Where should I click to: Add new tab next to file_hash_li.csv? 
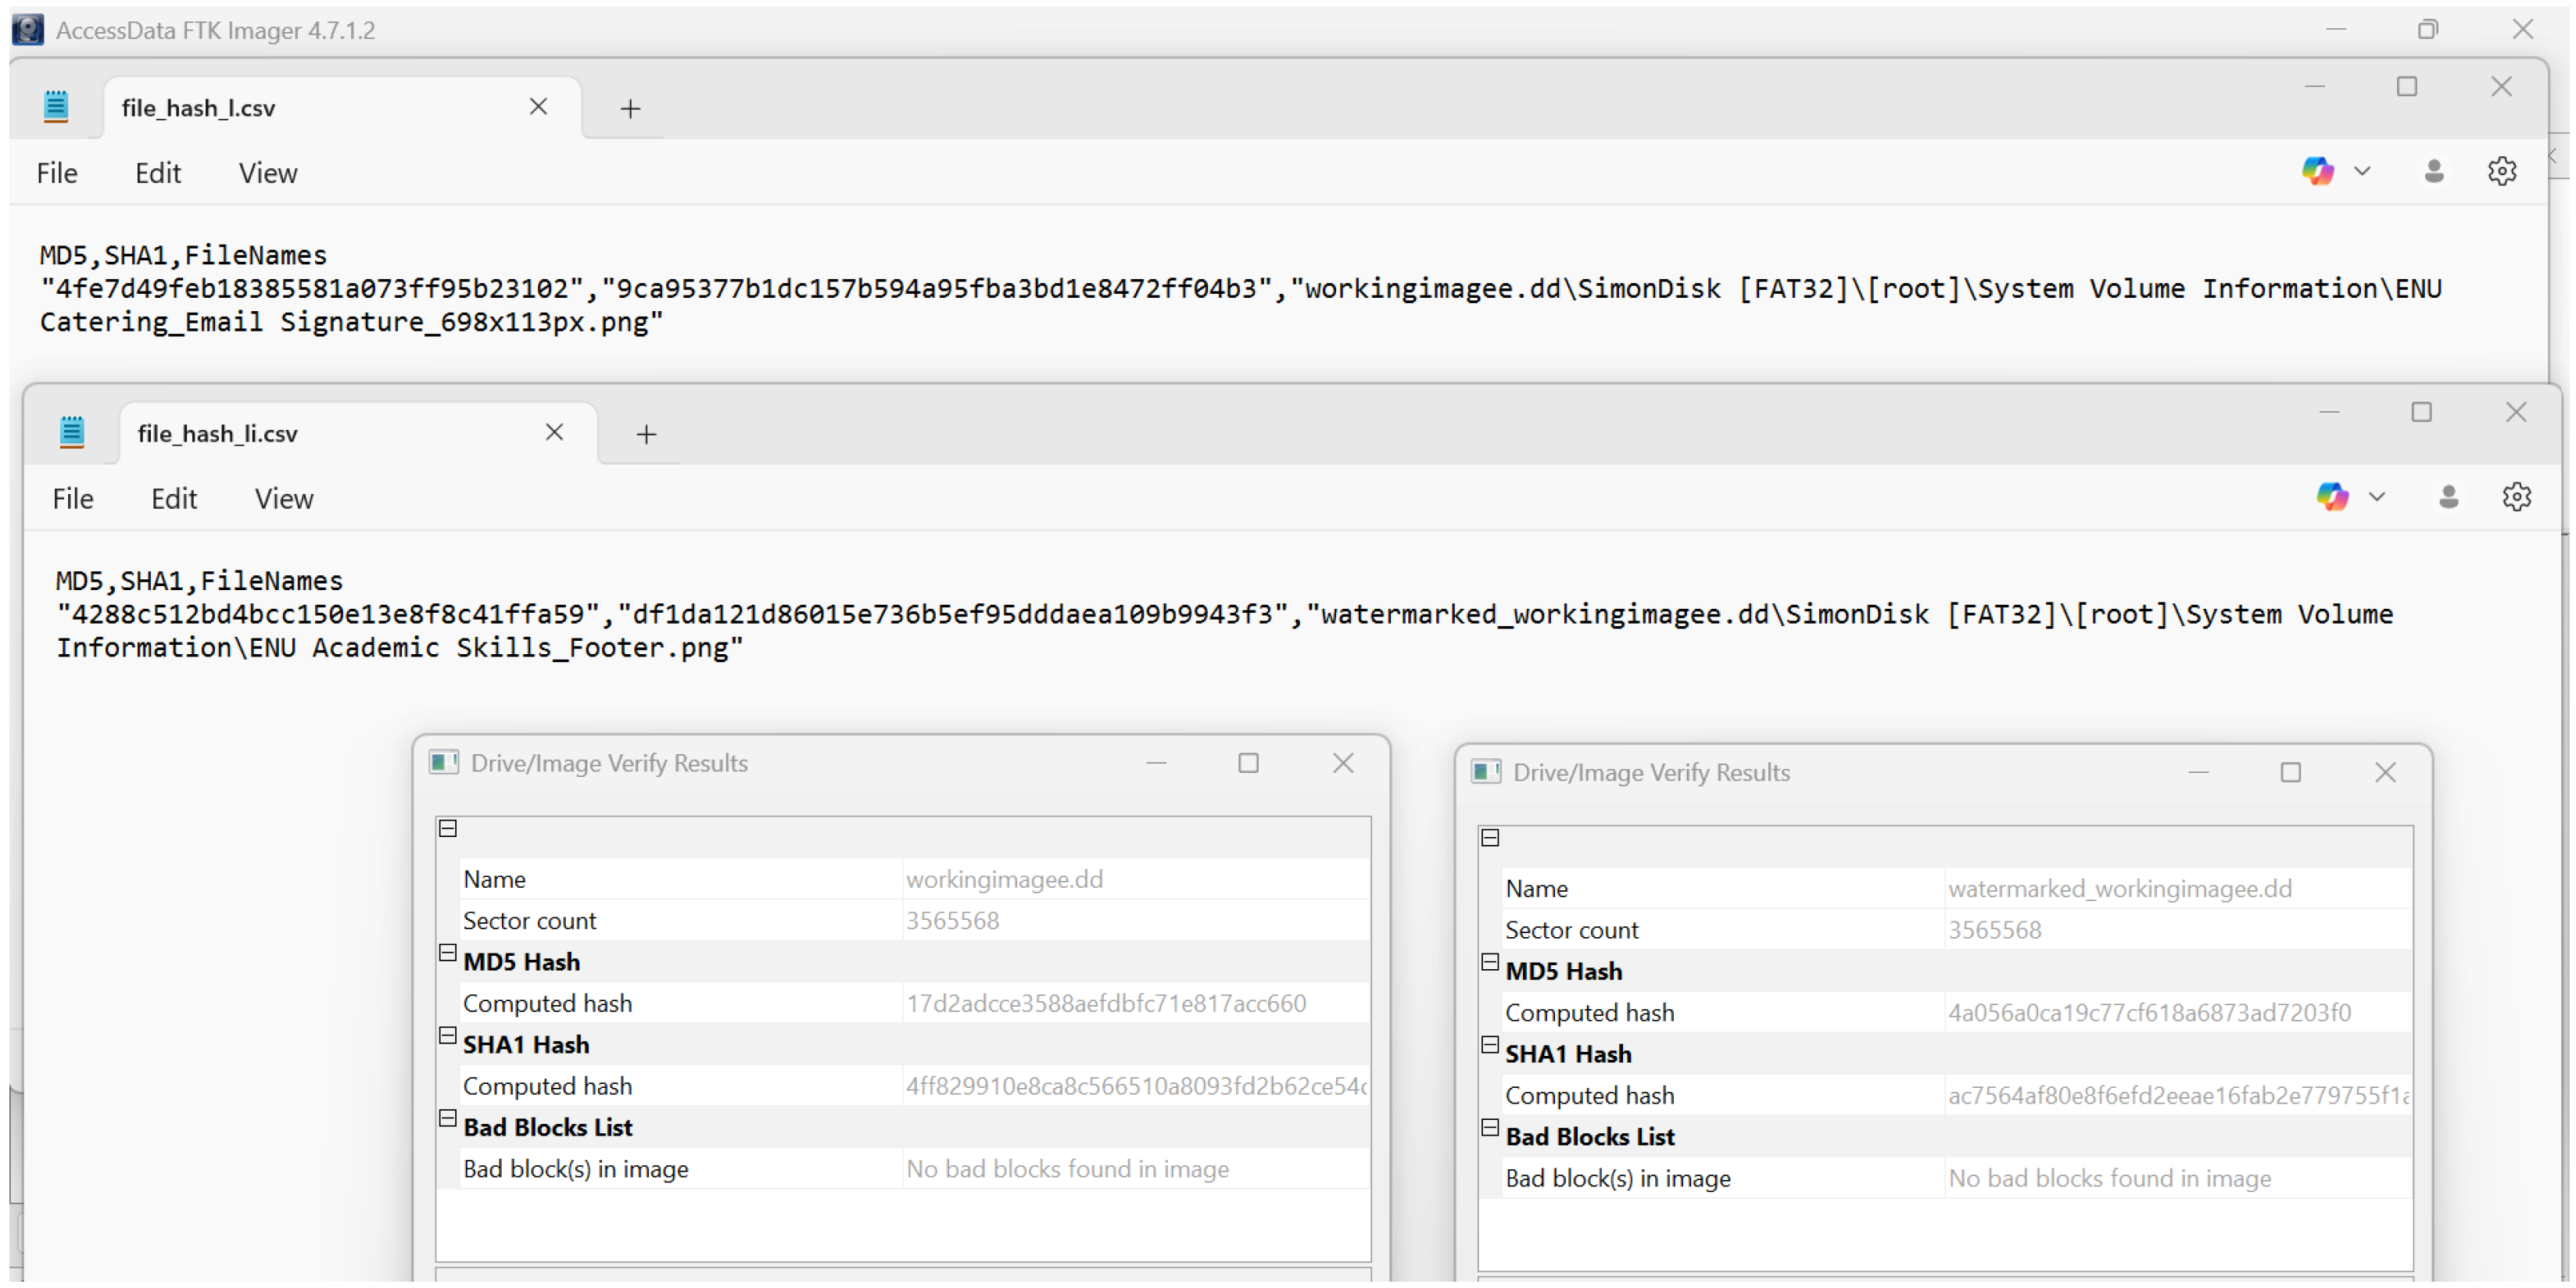(x=646, y=434)
